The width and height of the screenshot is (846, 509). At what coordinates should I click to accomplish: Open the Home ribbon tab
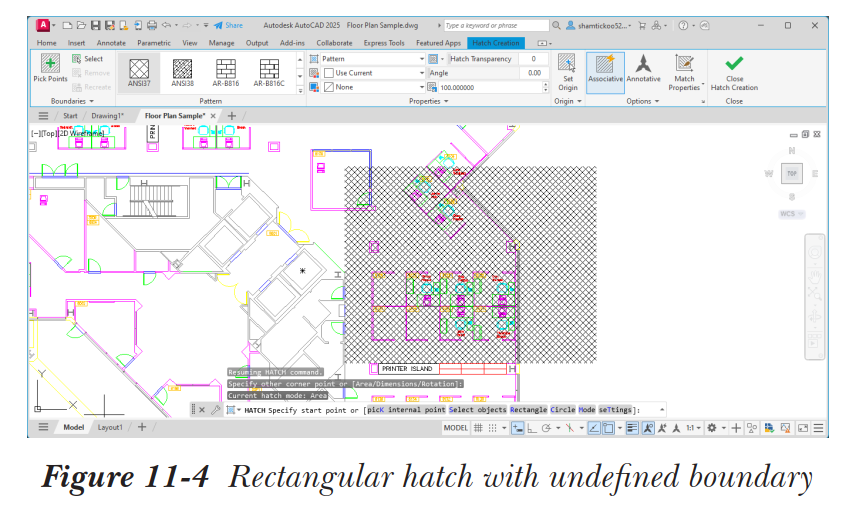[46, 43]
